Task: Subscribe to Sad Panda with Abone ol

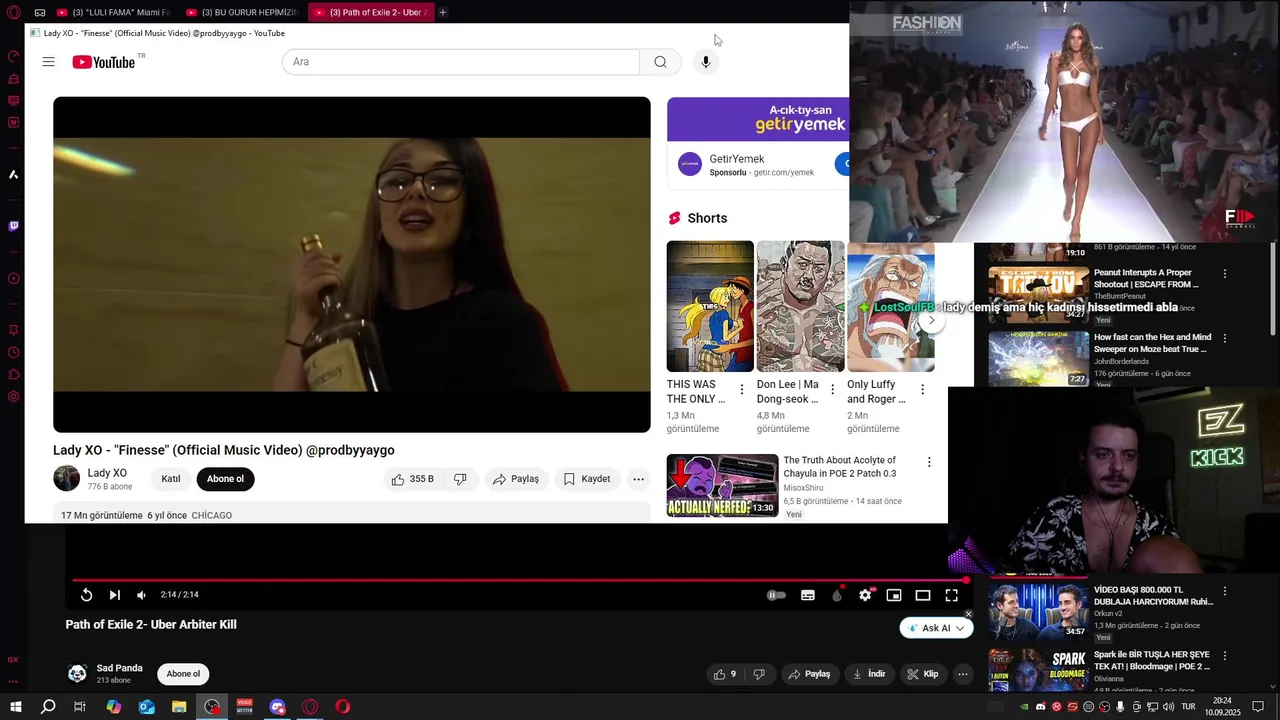Action: pyautogui.click(x=183, y=674)
